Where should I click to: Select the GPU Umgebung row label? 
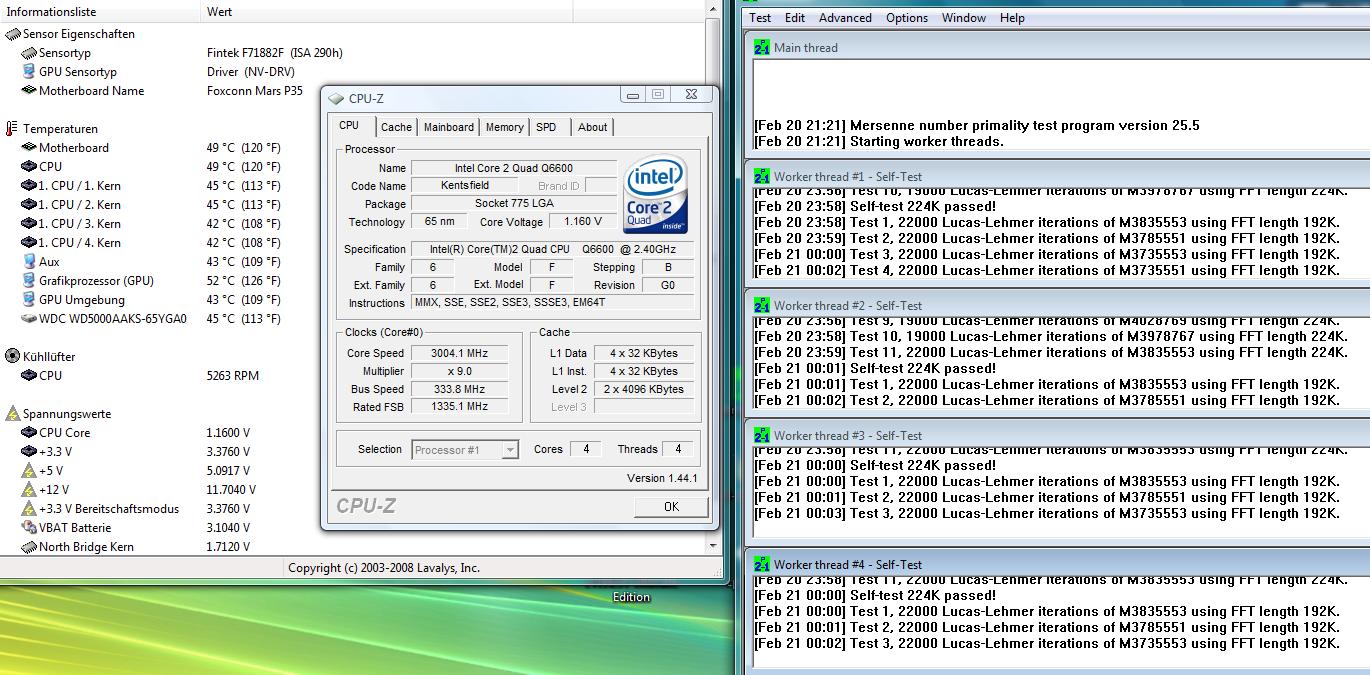point(82,300)
